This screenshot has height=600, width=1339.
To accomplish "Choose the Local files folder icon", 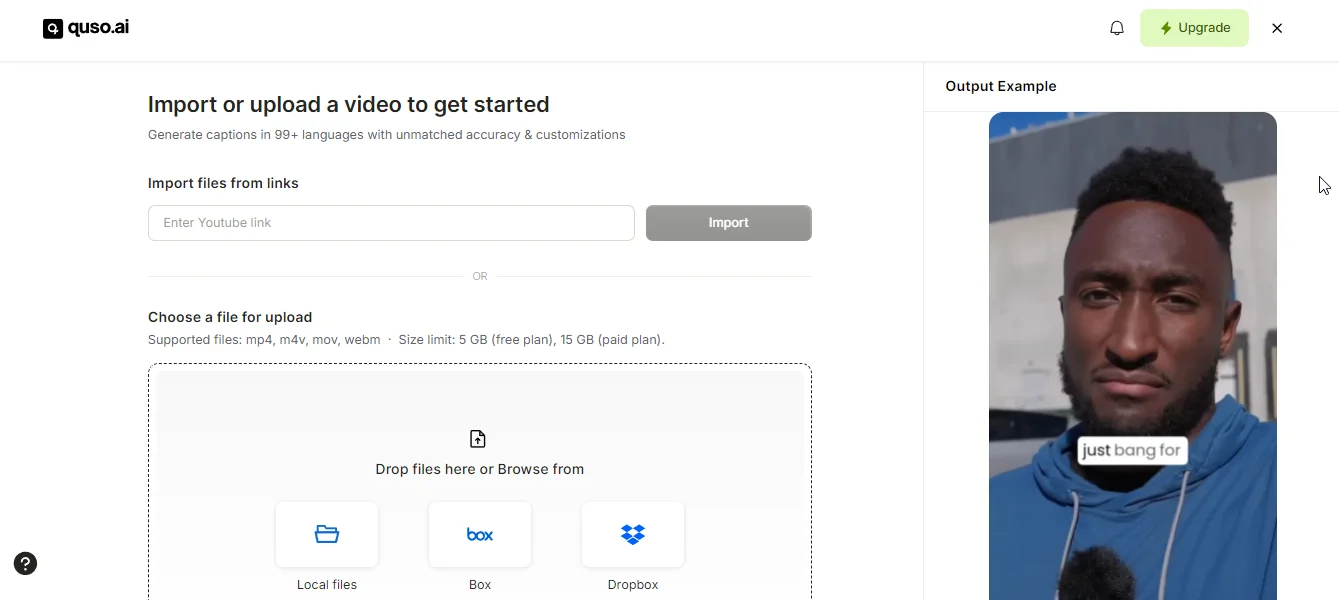I will [x=327, y=534].
